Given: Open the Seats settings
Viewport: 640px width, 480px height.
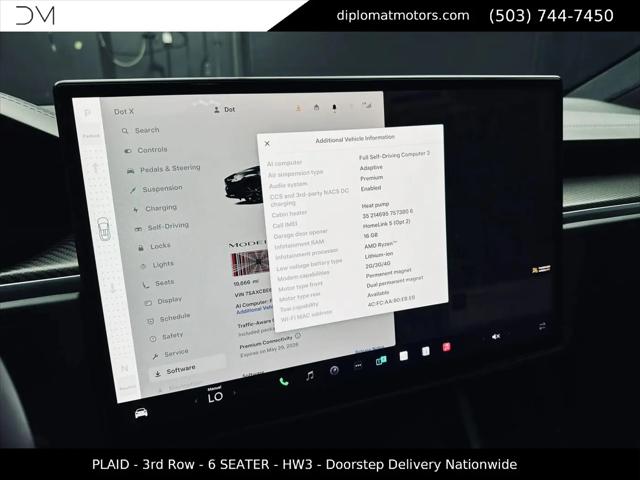Looking at the screenshot, I should [158, 283].
